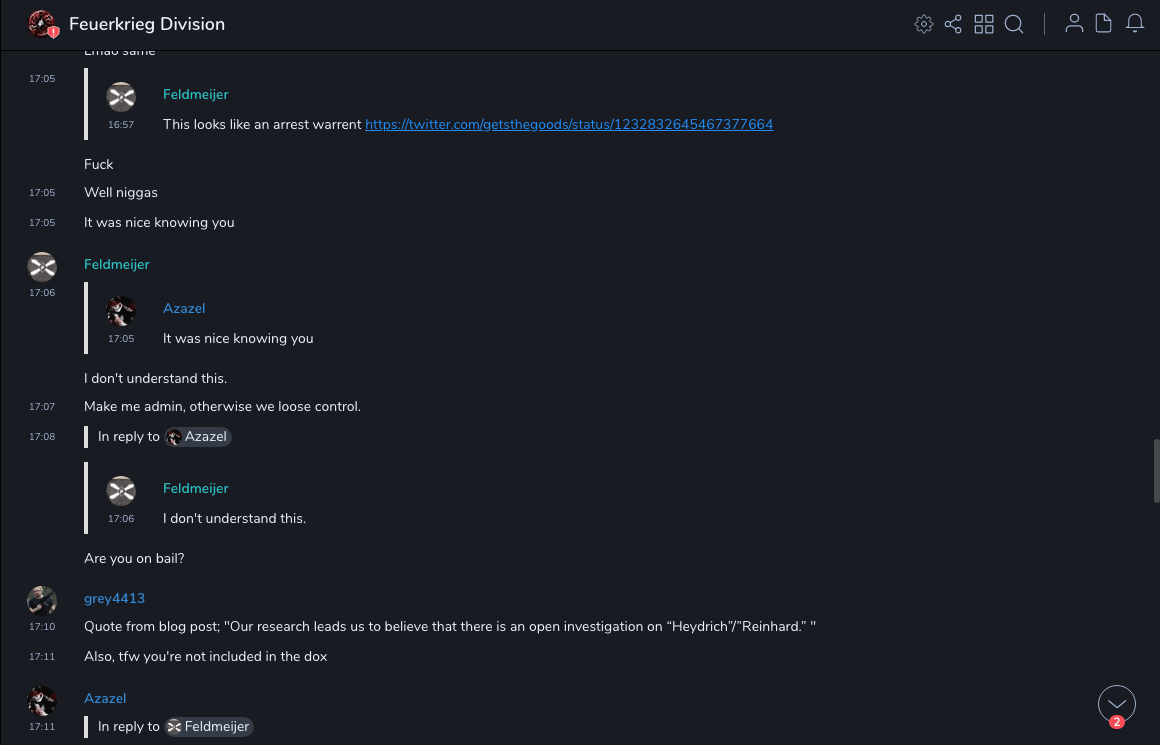The width and height of the screenshot is (1160, 745).
Task: Click the share room icon
Action: point(953,24)
